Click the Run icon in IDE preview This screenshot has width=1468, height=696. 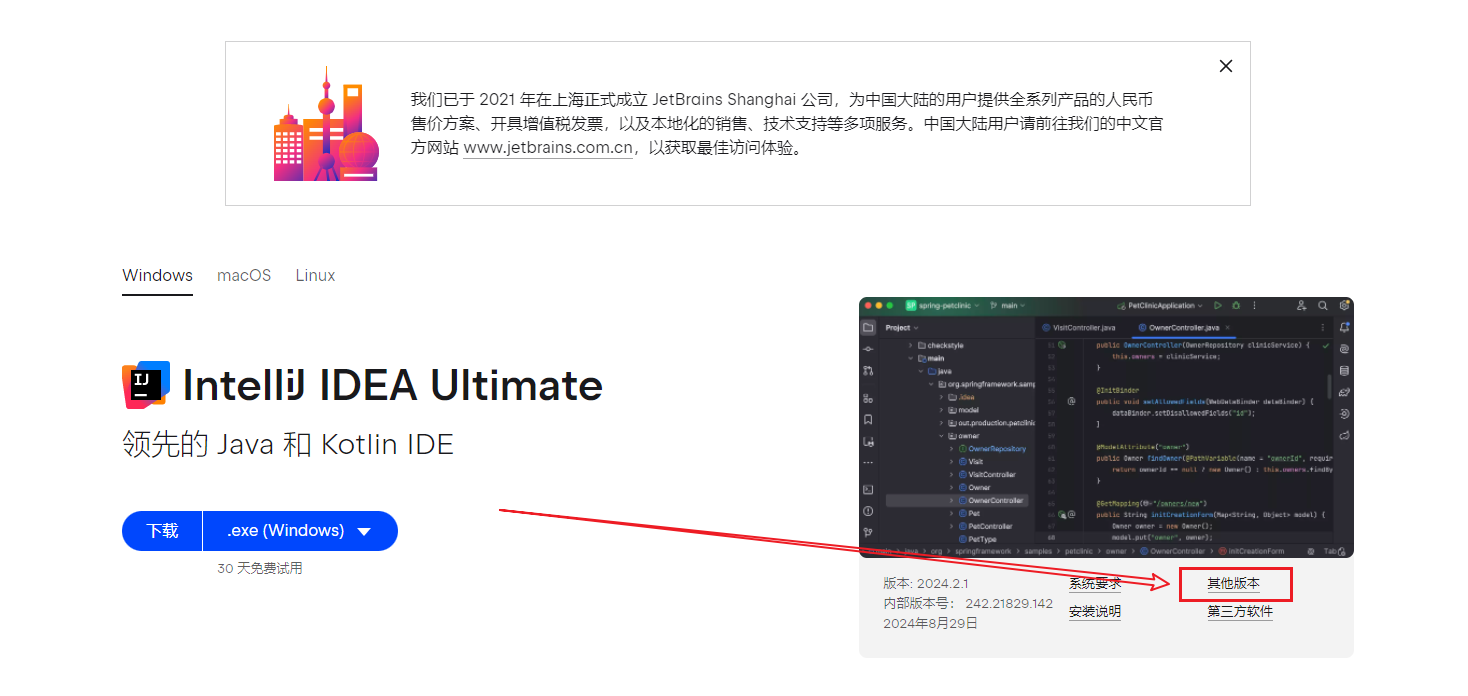tap(1217, 305)
